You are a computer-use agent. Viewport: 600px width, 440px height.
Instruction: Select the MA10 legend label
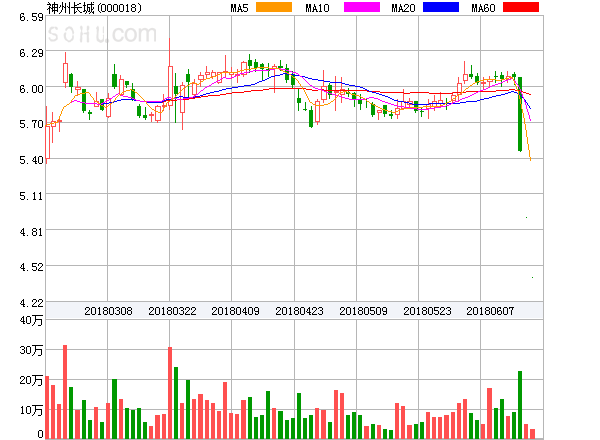pos(318,8)
